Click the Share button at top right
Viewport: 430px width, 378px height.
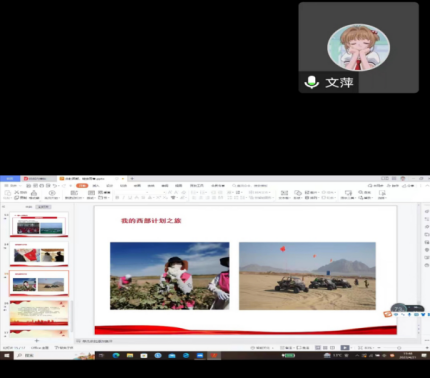(x=408, y=185)
